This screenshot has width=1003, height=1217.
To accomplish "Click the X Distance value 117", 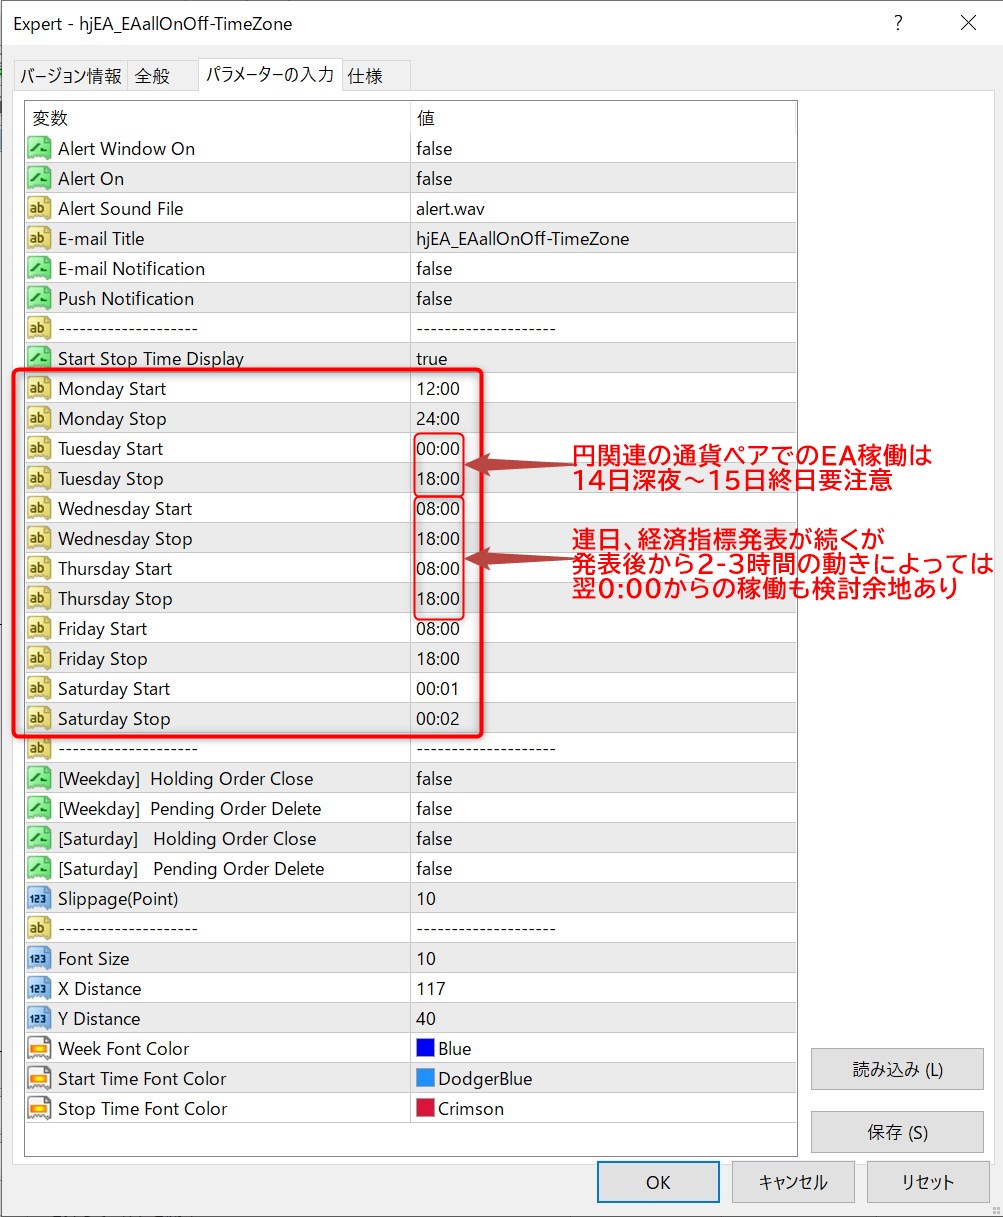I will [431, 989].
